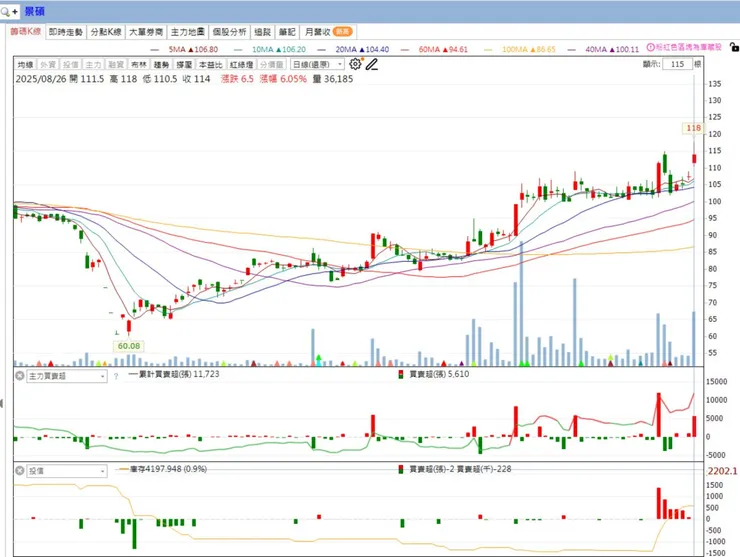740x557 pixels.
Task: Toggle the 本益比 overlay button
Action: click(210, 65)
